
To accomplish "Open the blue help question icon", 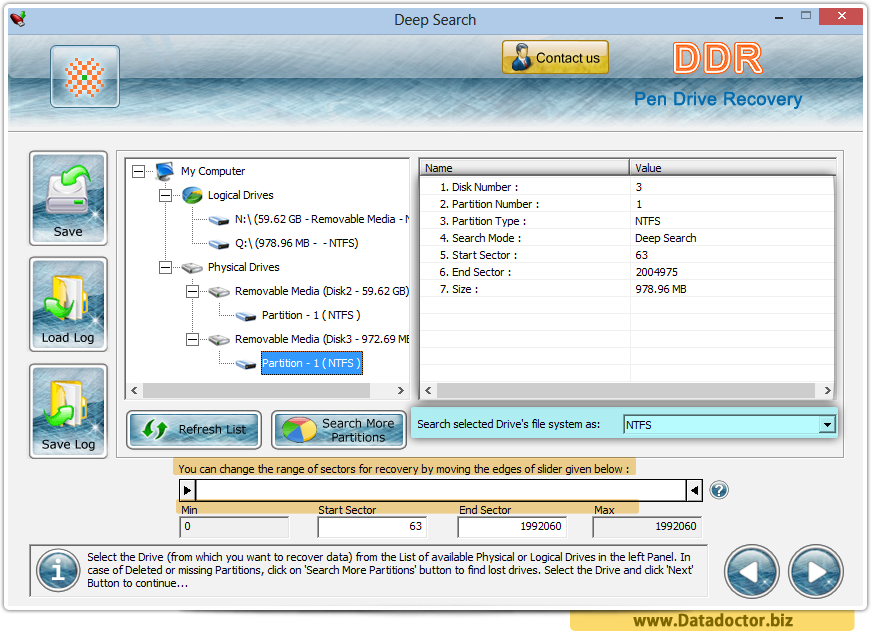I will point(719,490).
